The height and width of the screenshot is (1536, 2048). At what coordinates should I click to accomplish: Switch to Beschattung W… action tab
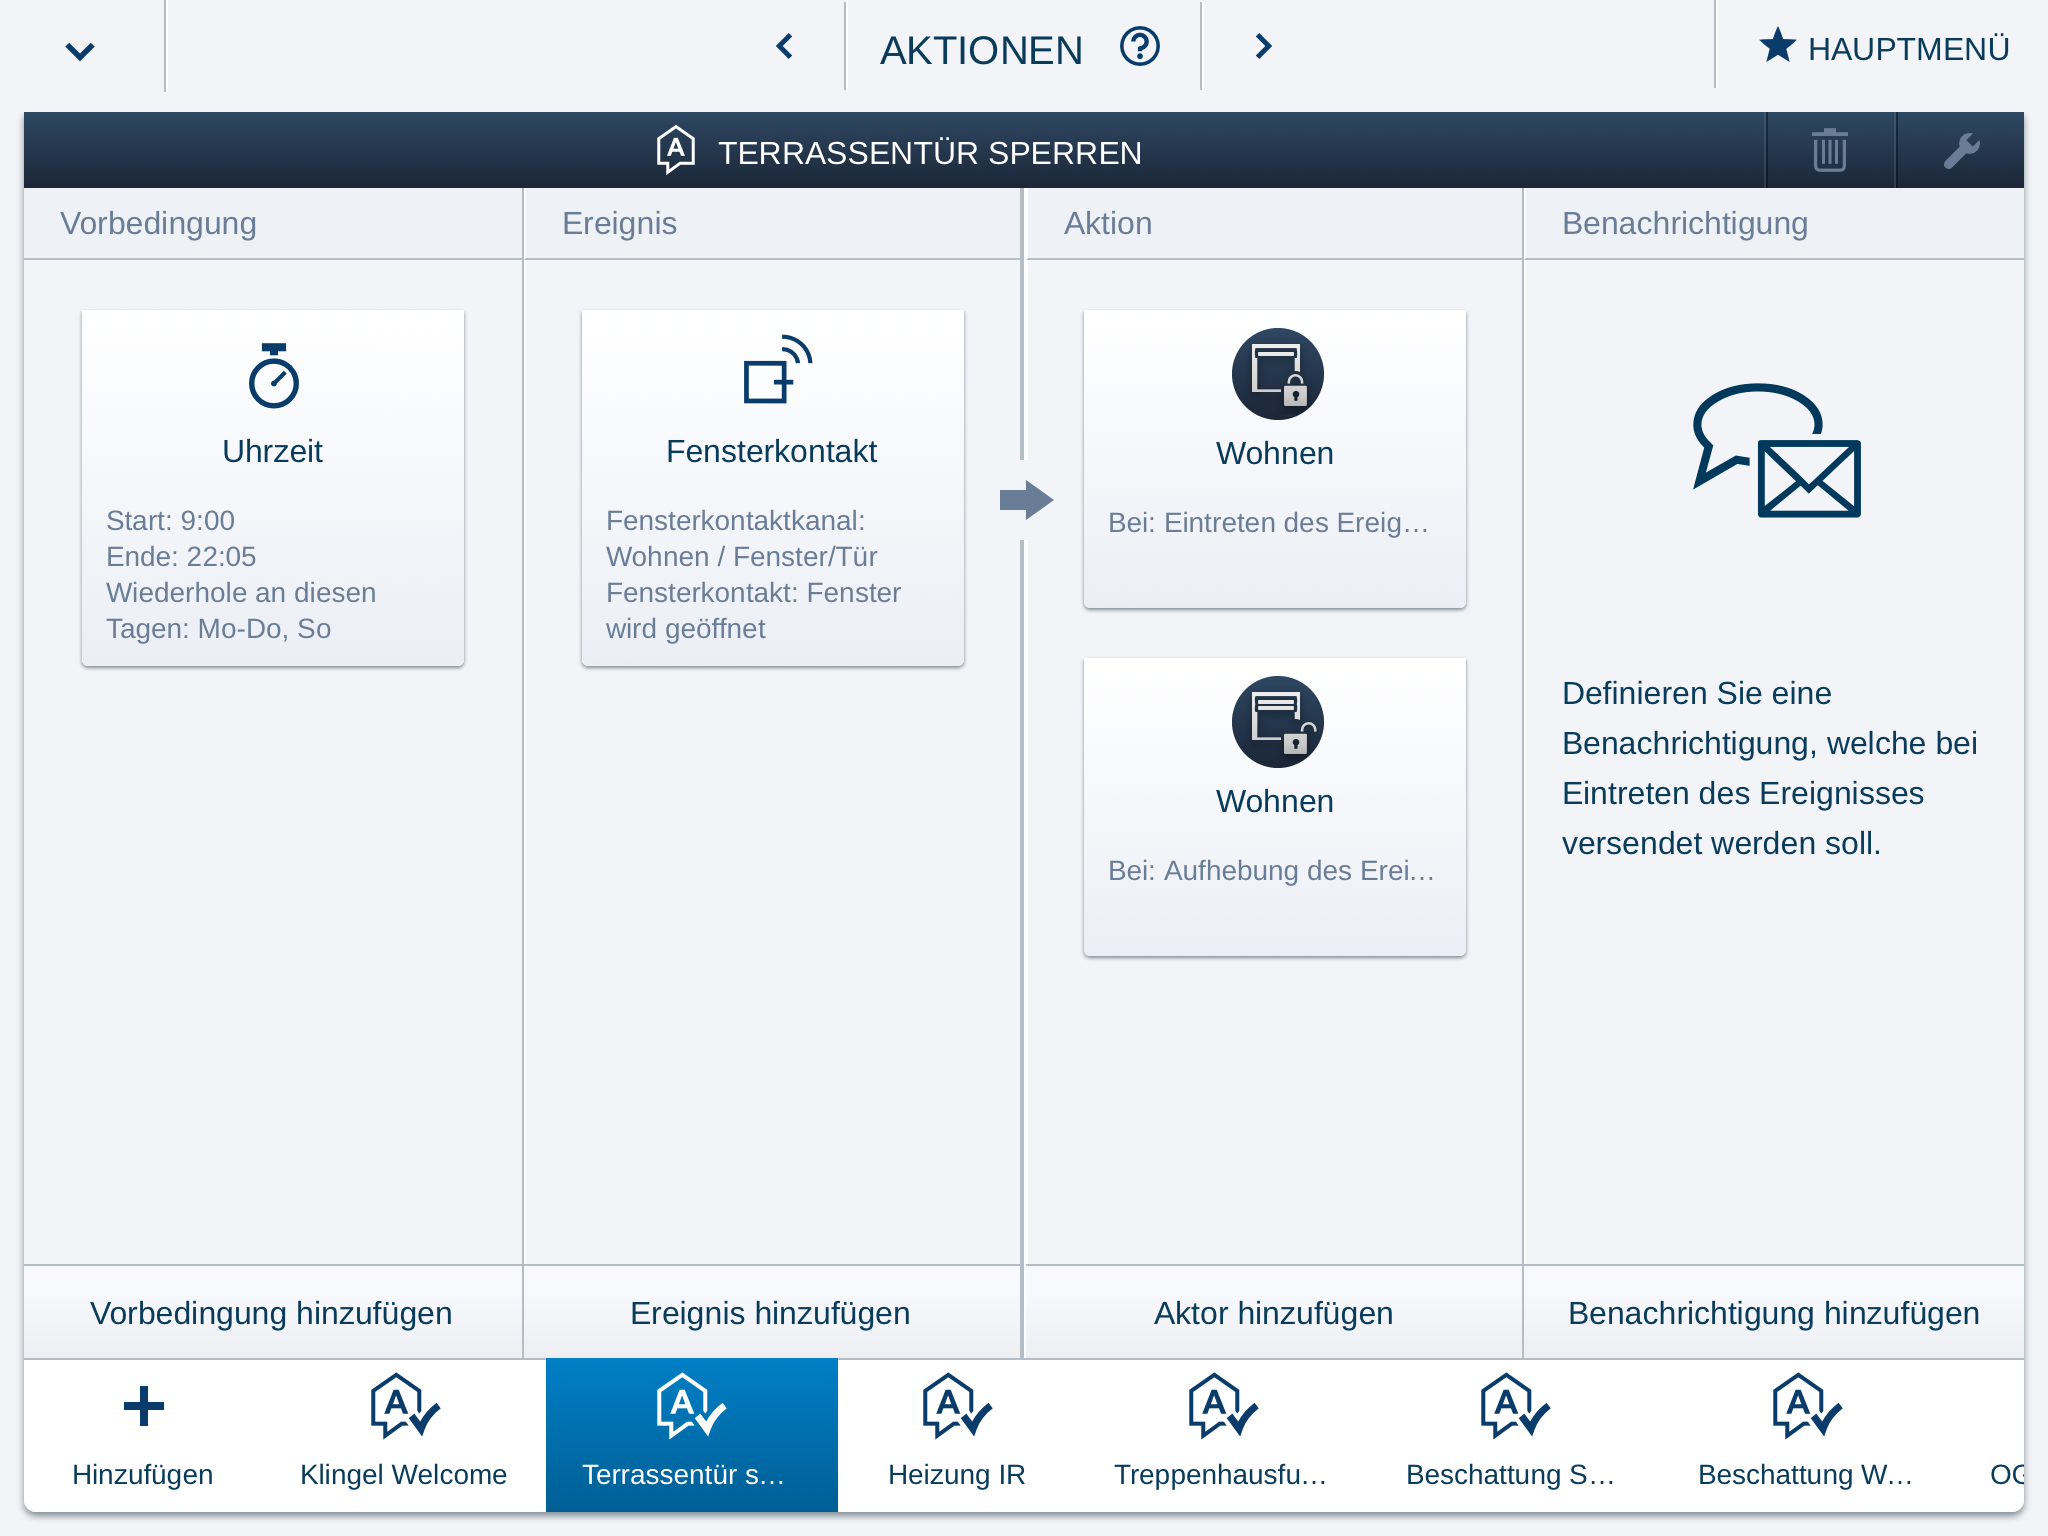tap(1806, 1434)
